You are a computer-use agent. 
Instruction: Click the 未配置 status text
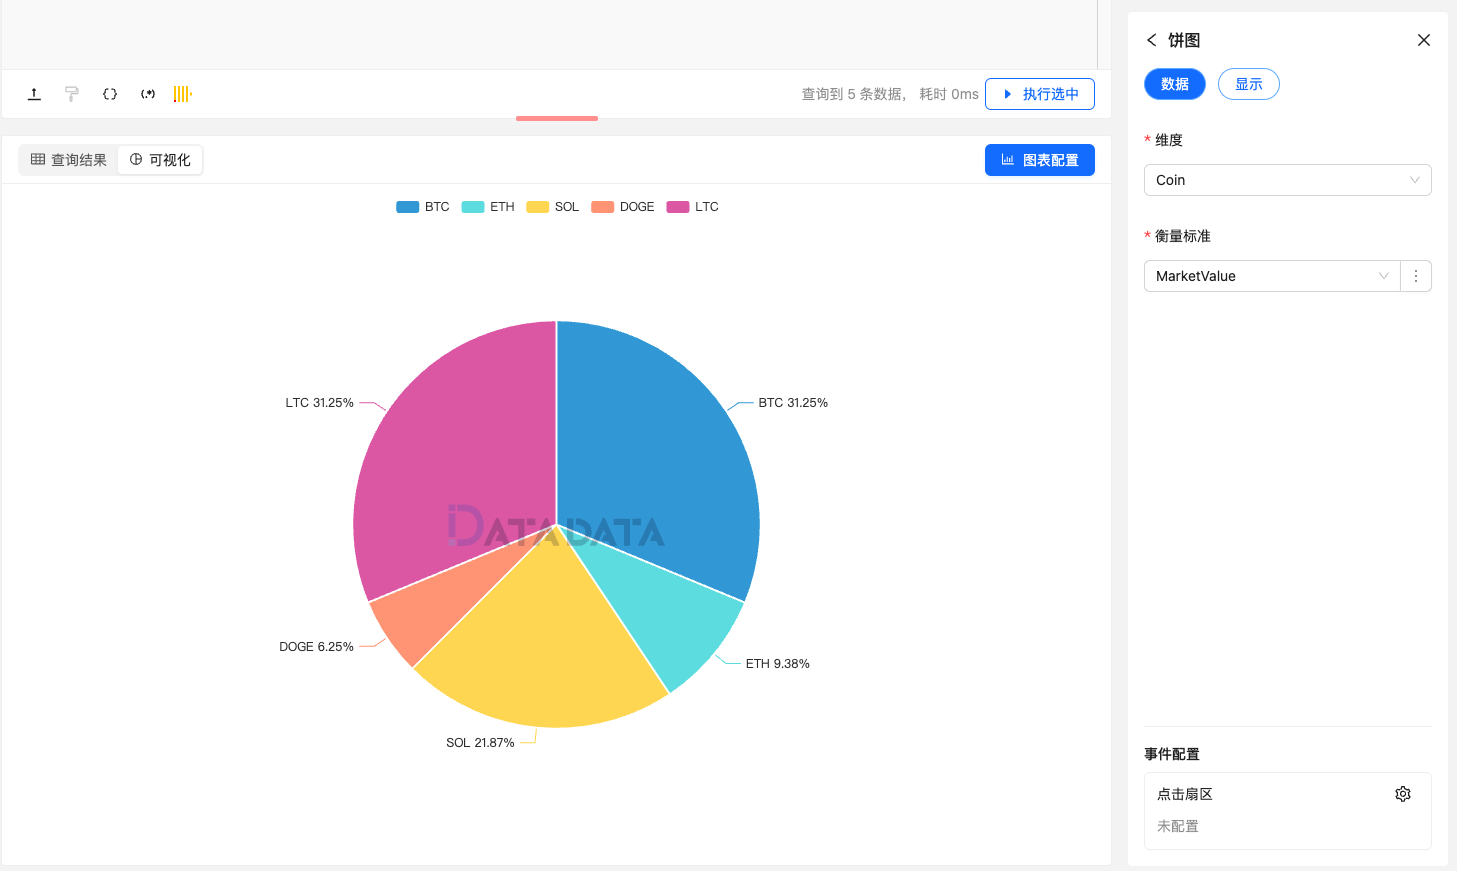(1178, 826)
